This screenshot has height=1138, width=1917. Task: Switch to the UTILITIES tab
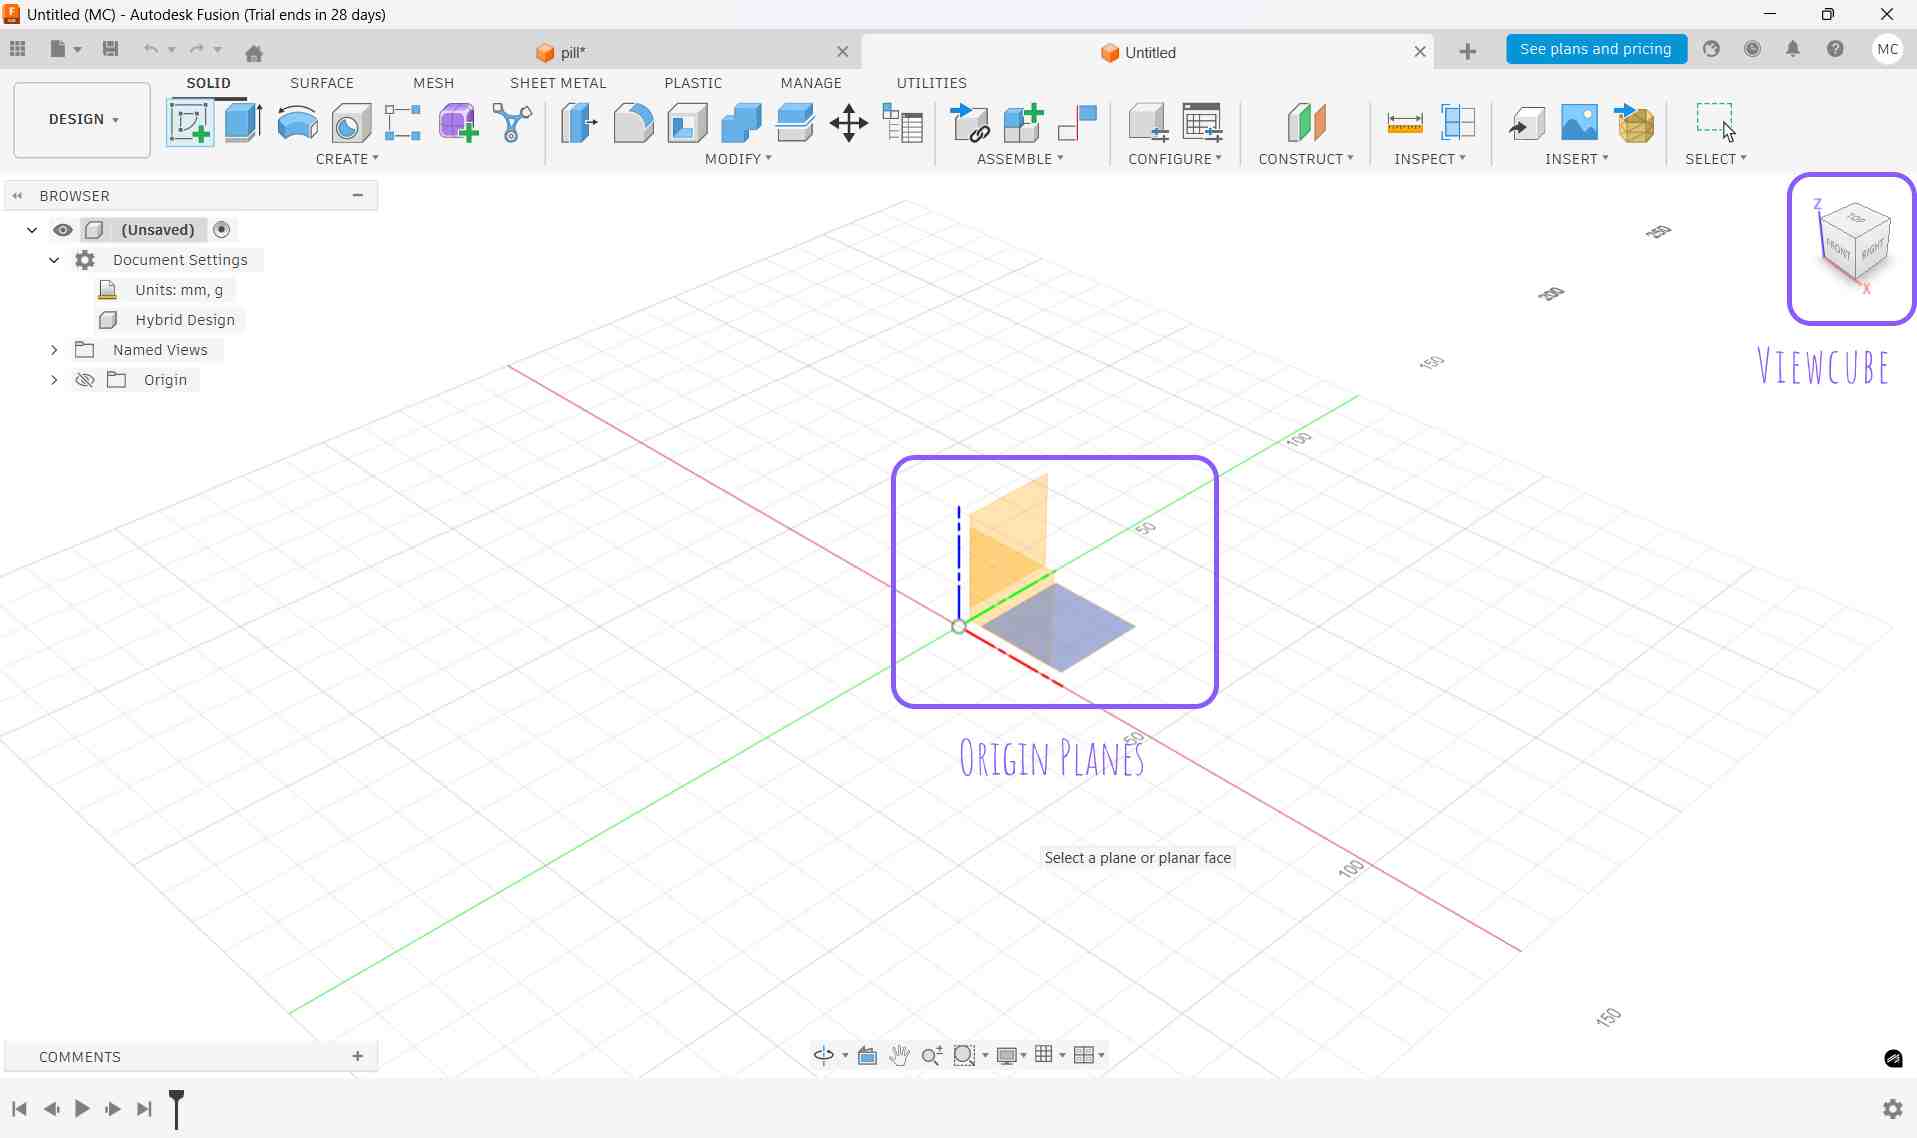pos(932,83)
